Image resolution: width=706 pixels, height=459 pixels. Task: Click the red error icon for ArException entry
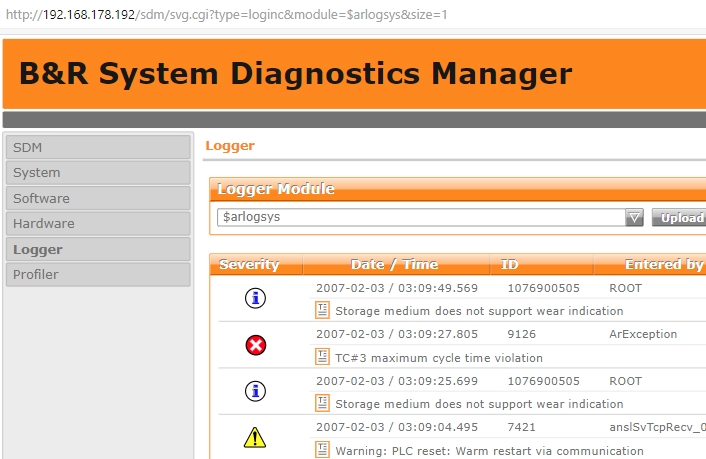click(x=255, y=345)
